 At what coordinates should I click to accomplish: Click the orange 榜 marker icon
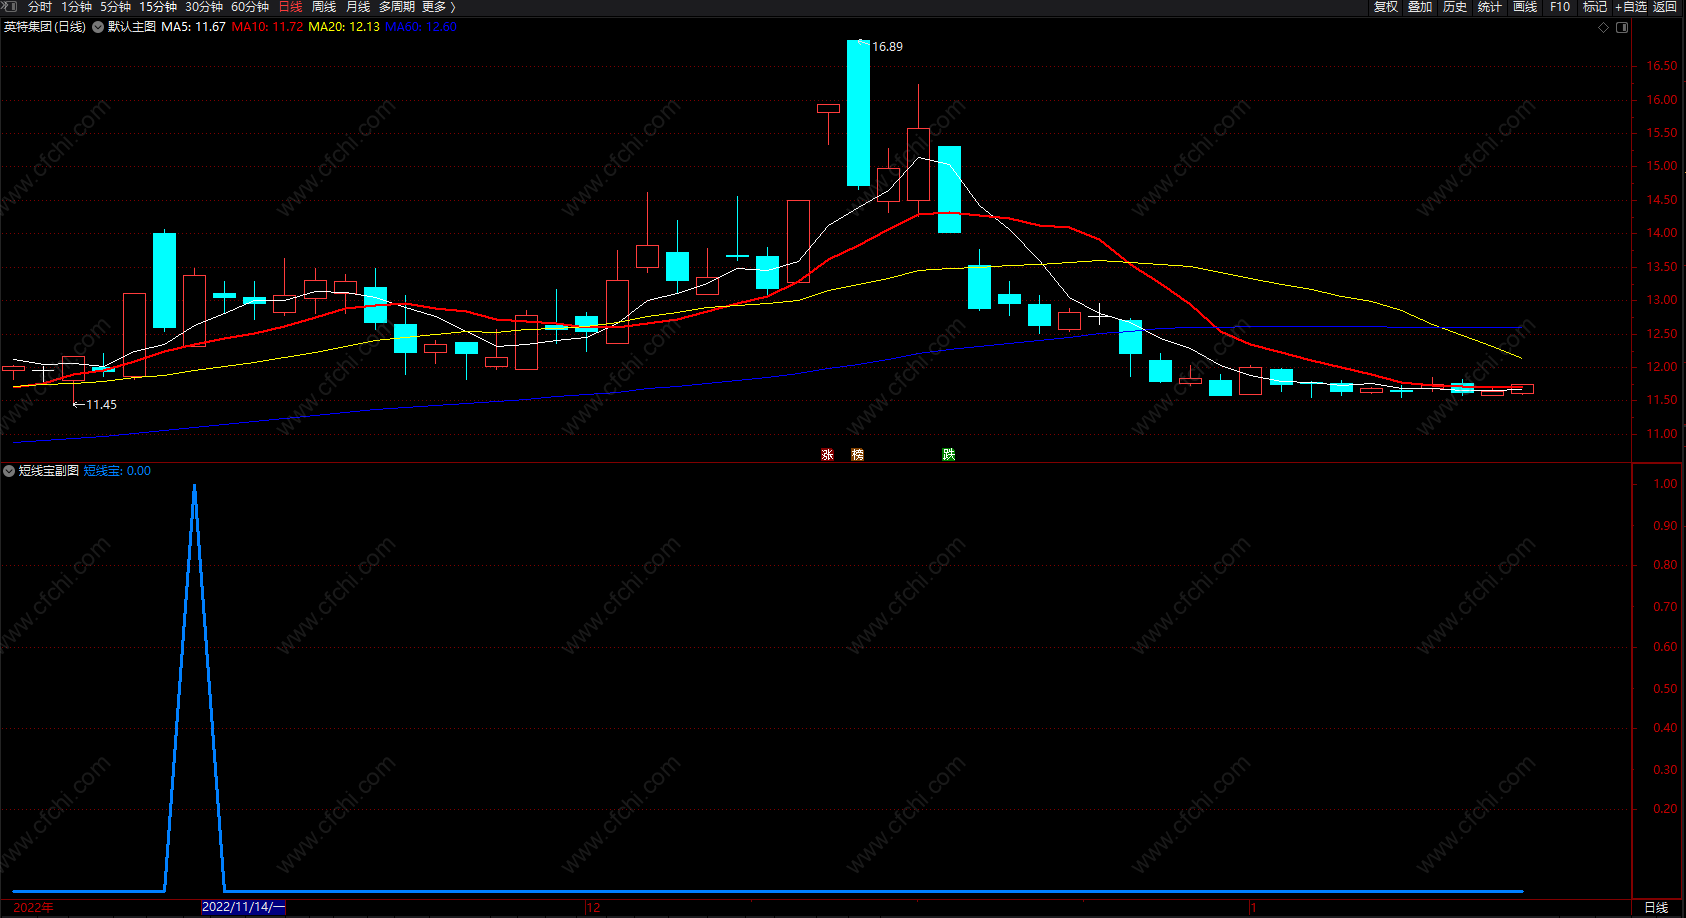[857, 455]
